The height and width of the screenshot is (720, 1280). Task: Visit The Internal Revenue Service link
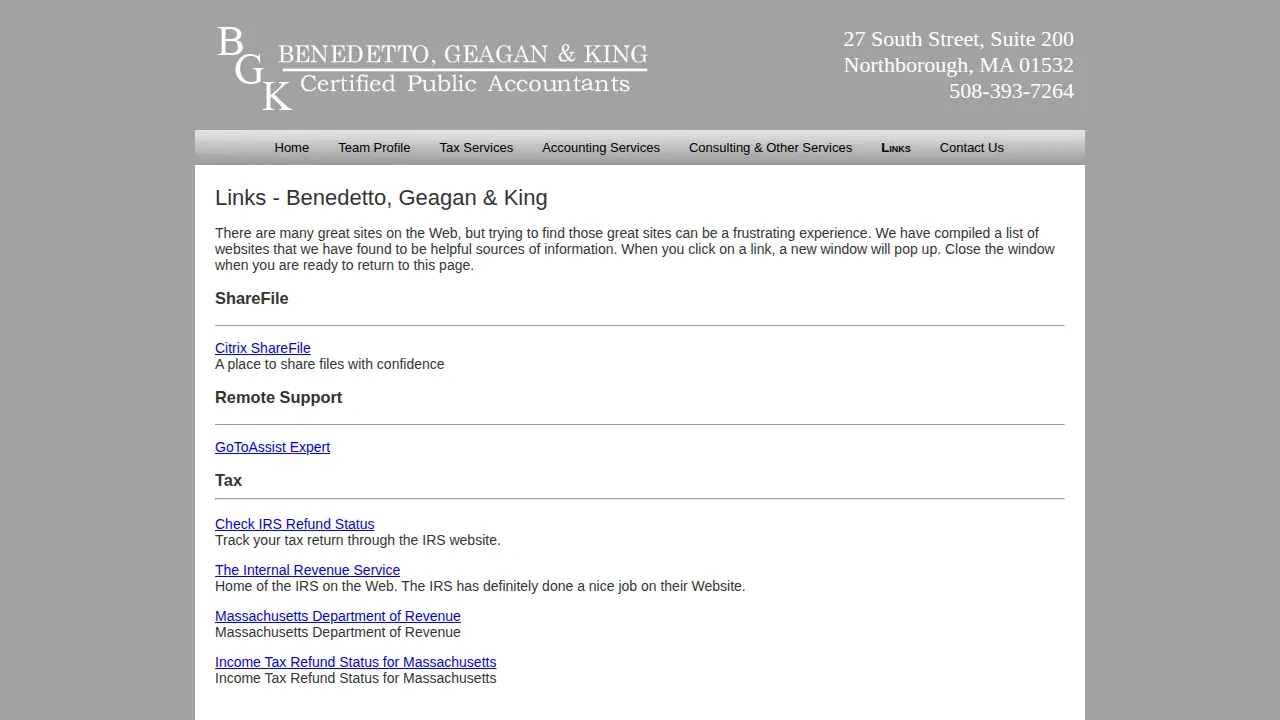point(307,570)
